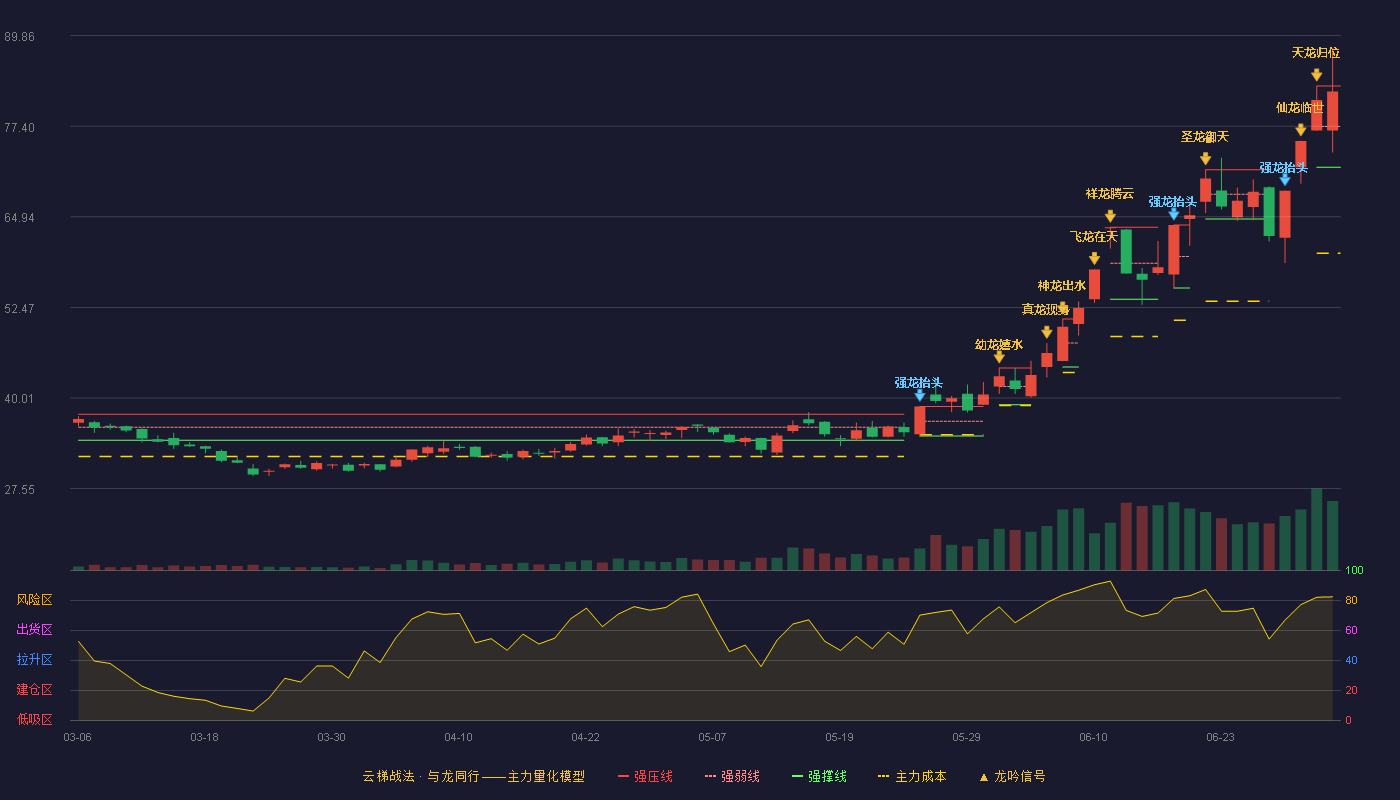Click the yellow arrow under 圣龙御天
1400x800 pixels.
[x=1205, y=159]
